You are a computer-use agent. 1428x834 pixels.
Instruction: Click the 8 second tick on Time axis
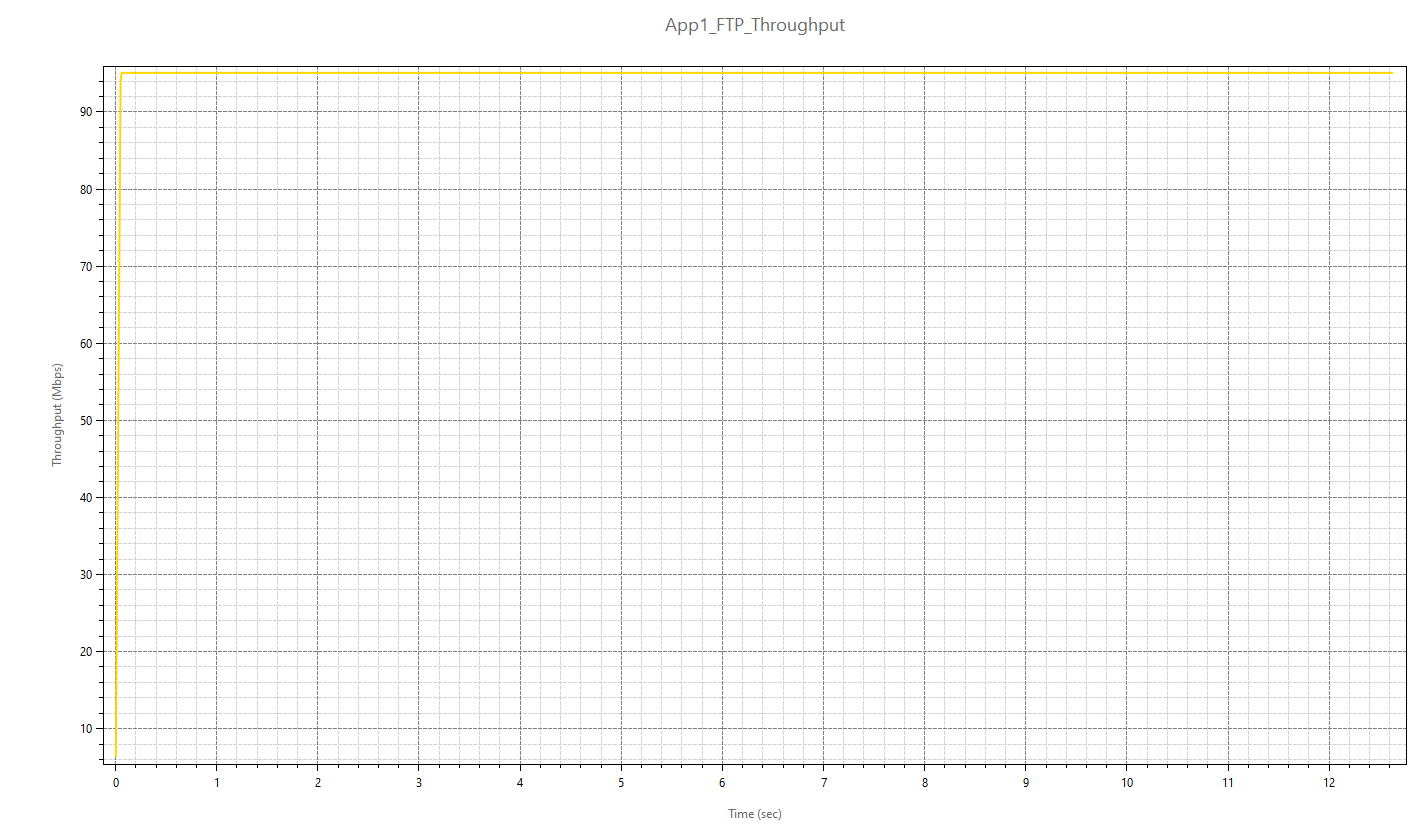click(924, 781)
